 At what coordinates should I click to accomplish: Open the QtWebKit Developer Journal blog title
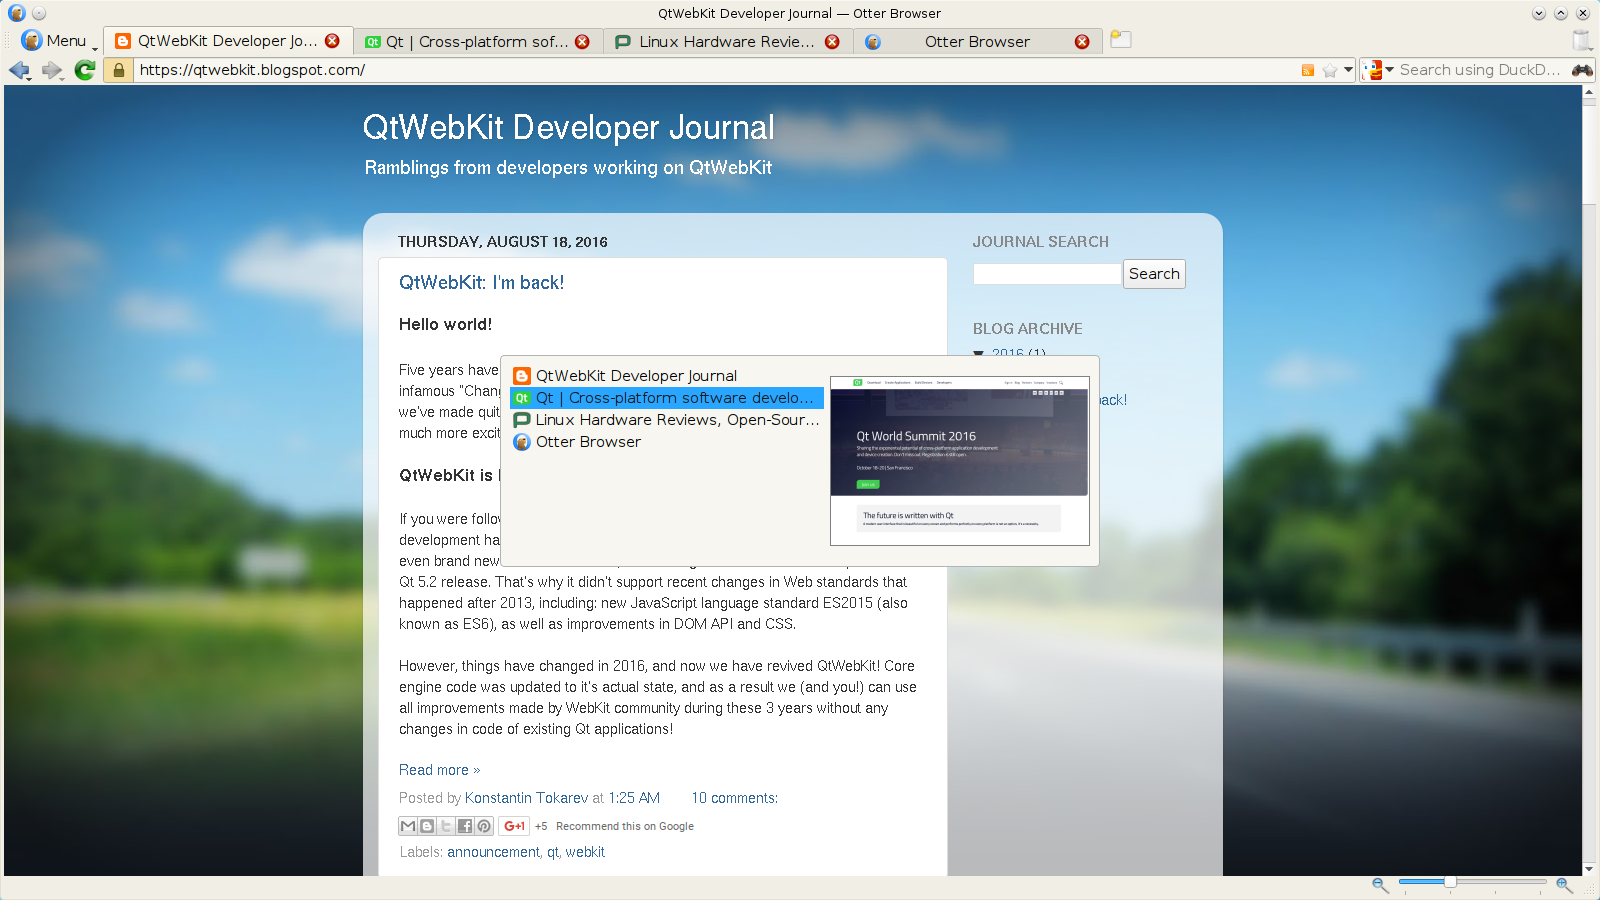[x=568, y=128]
